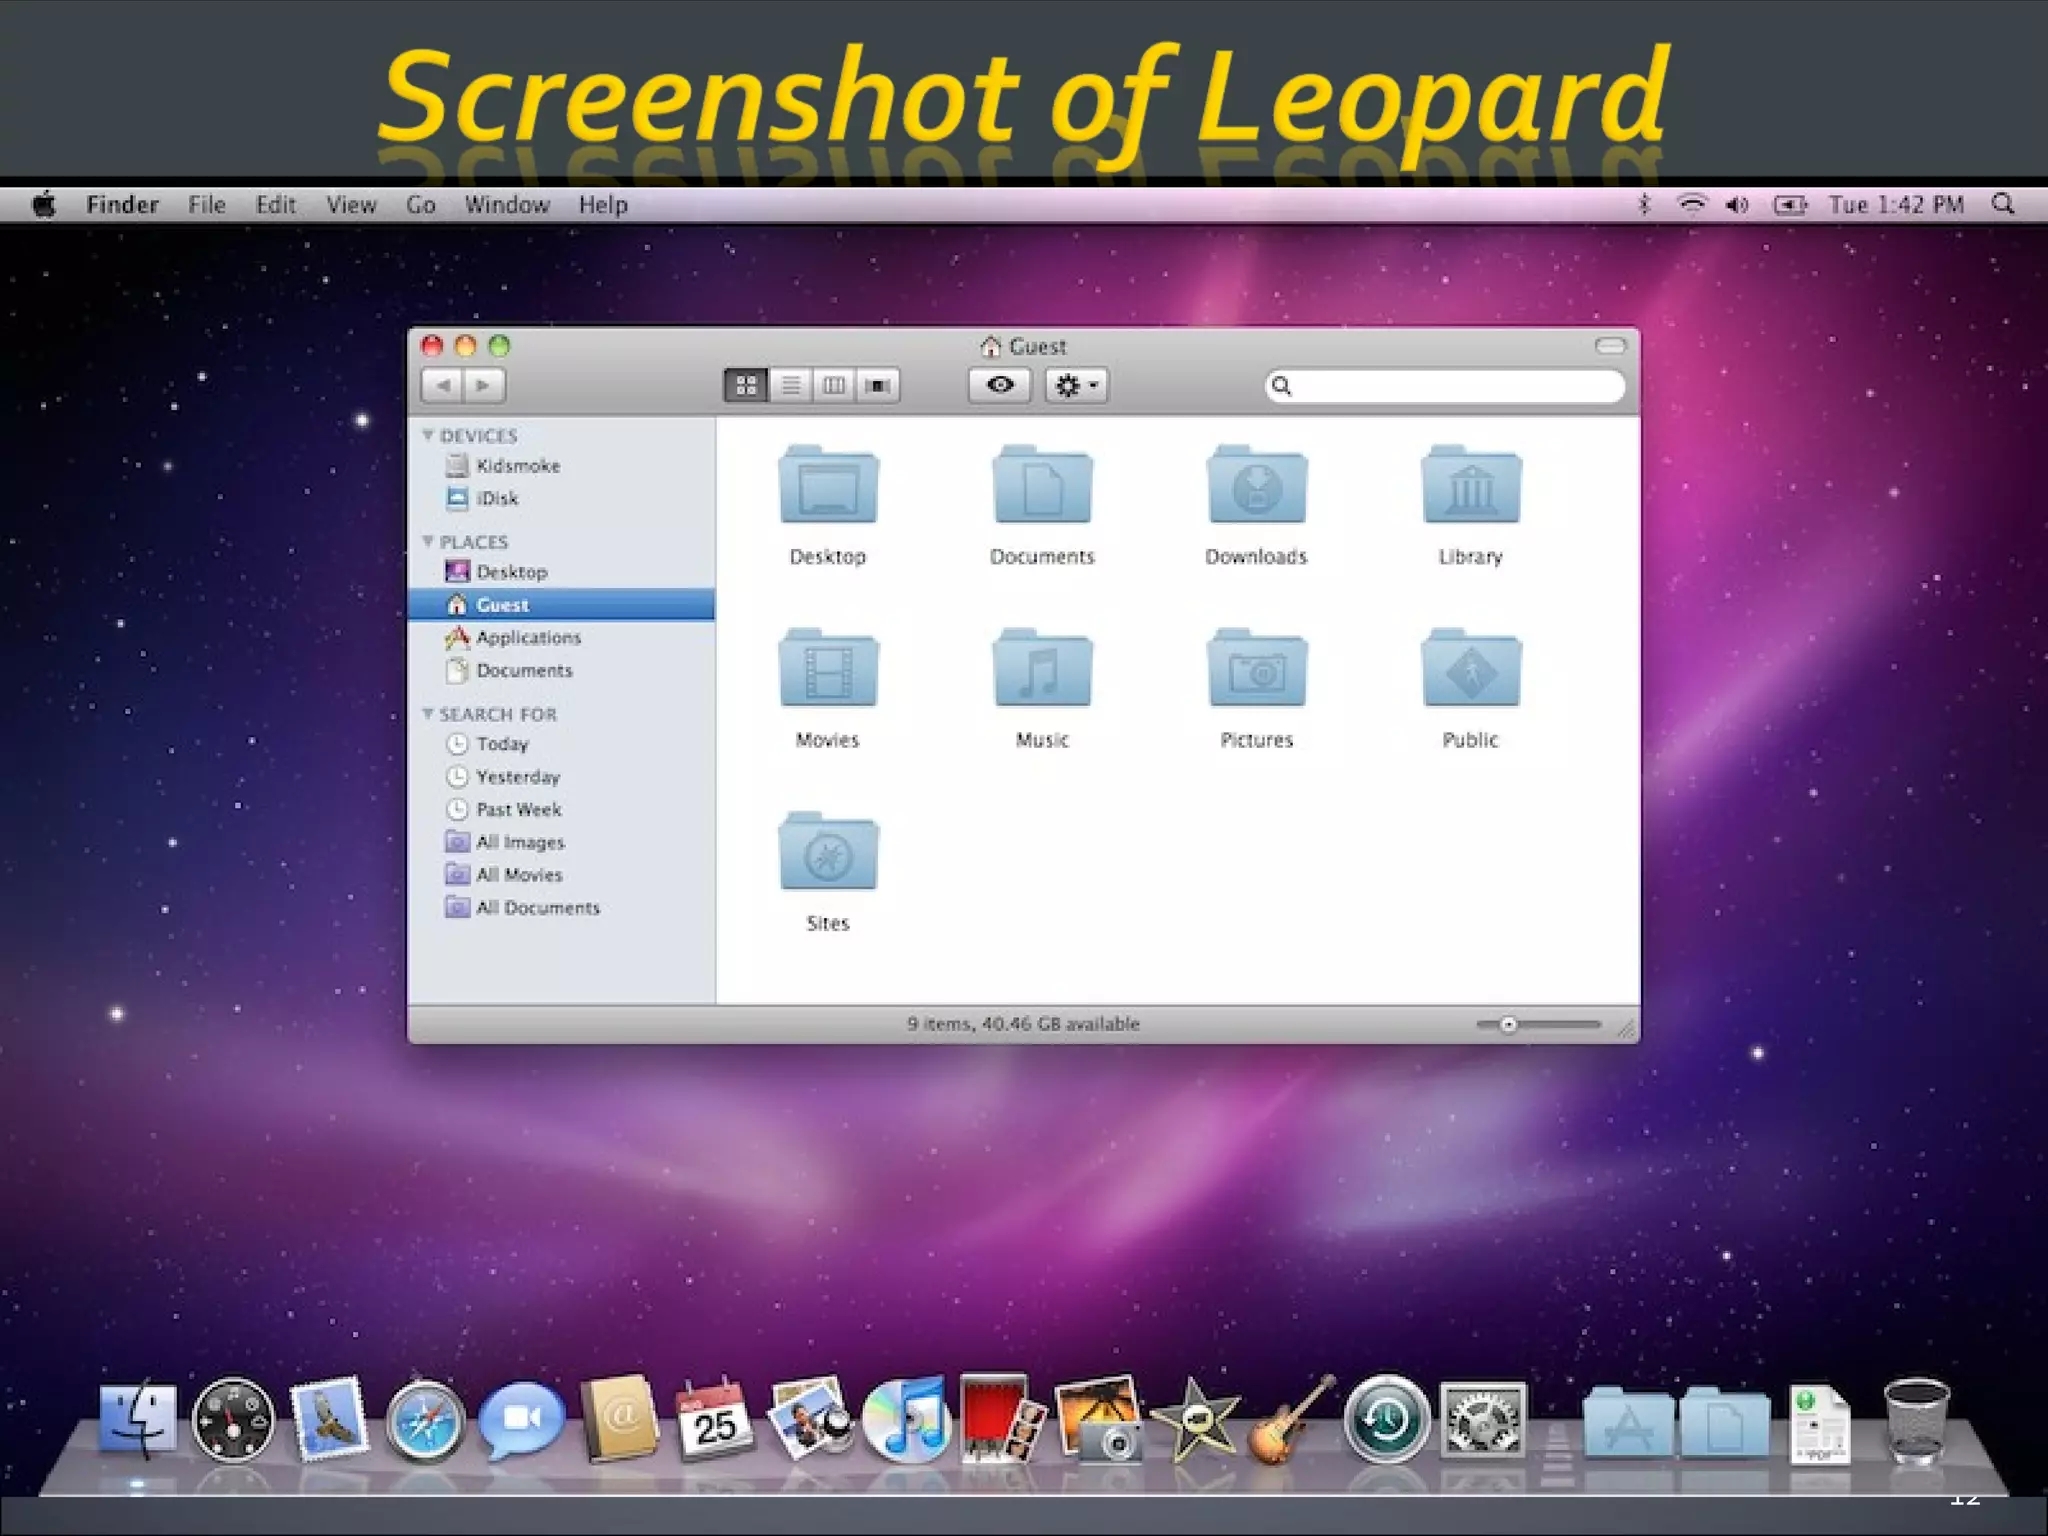Open the Action gear dropdown menu
The image size is (2048, 1536).
pyautogui.click(x=1076, y=385)
